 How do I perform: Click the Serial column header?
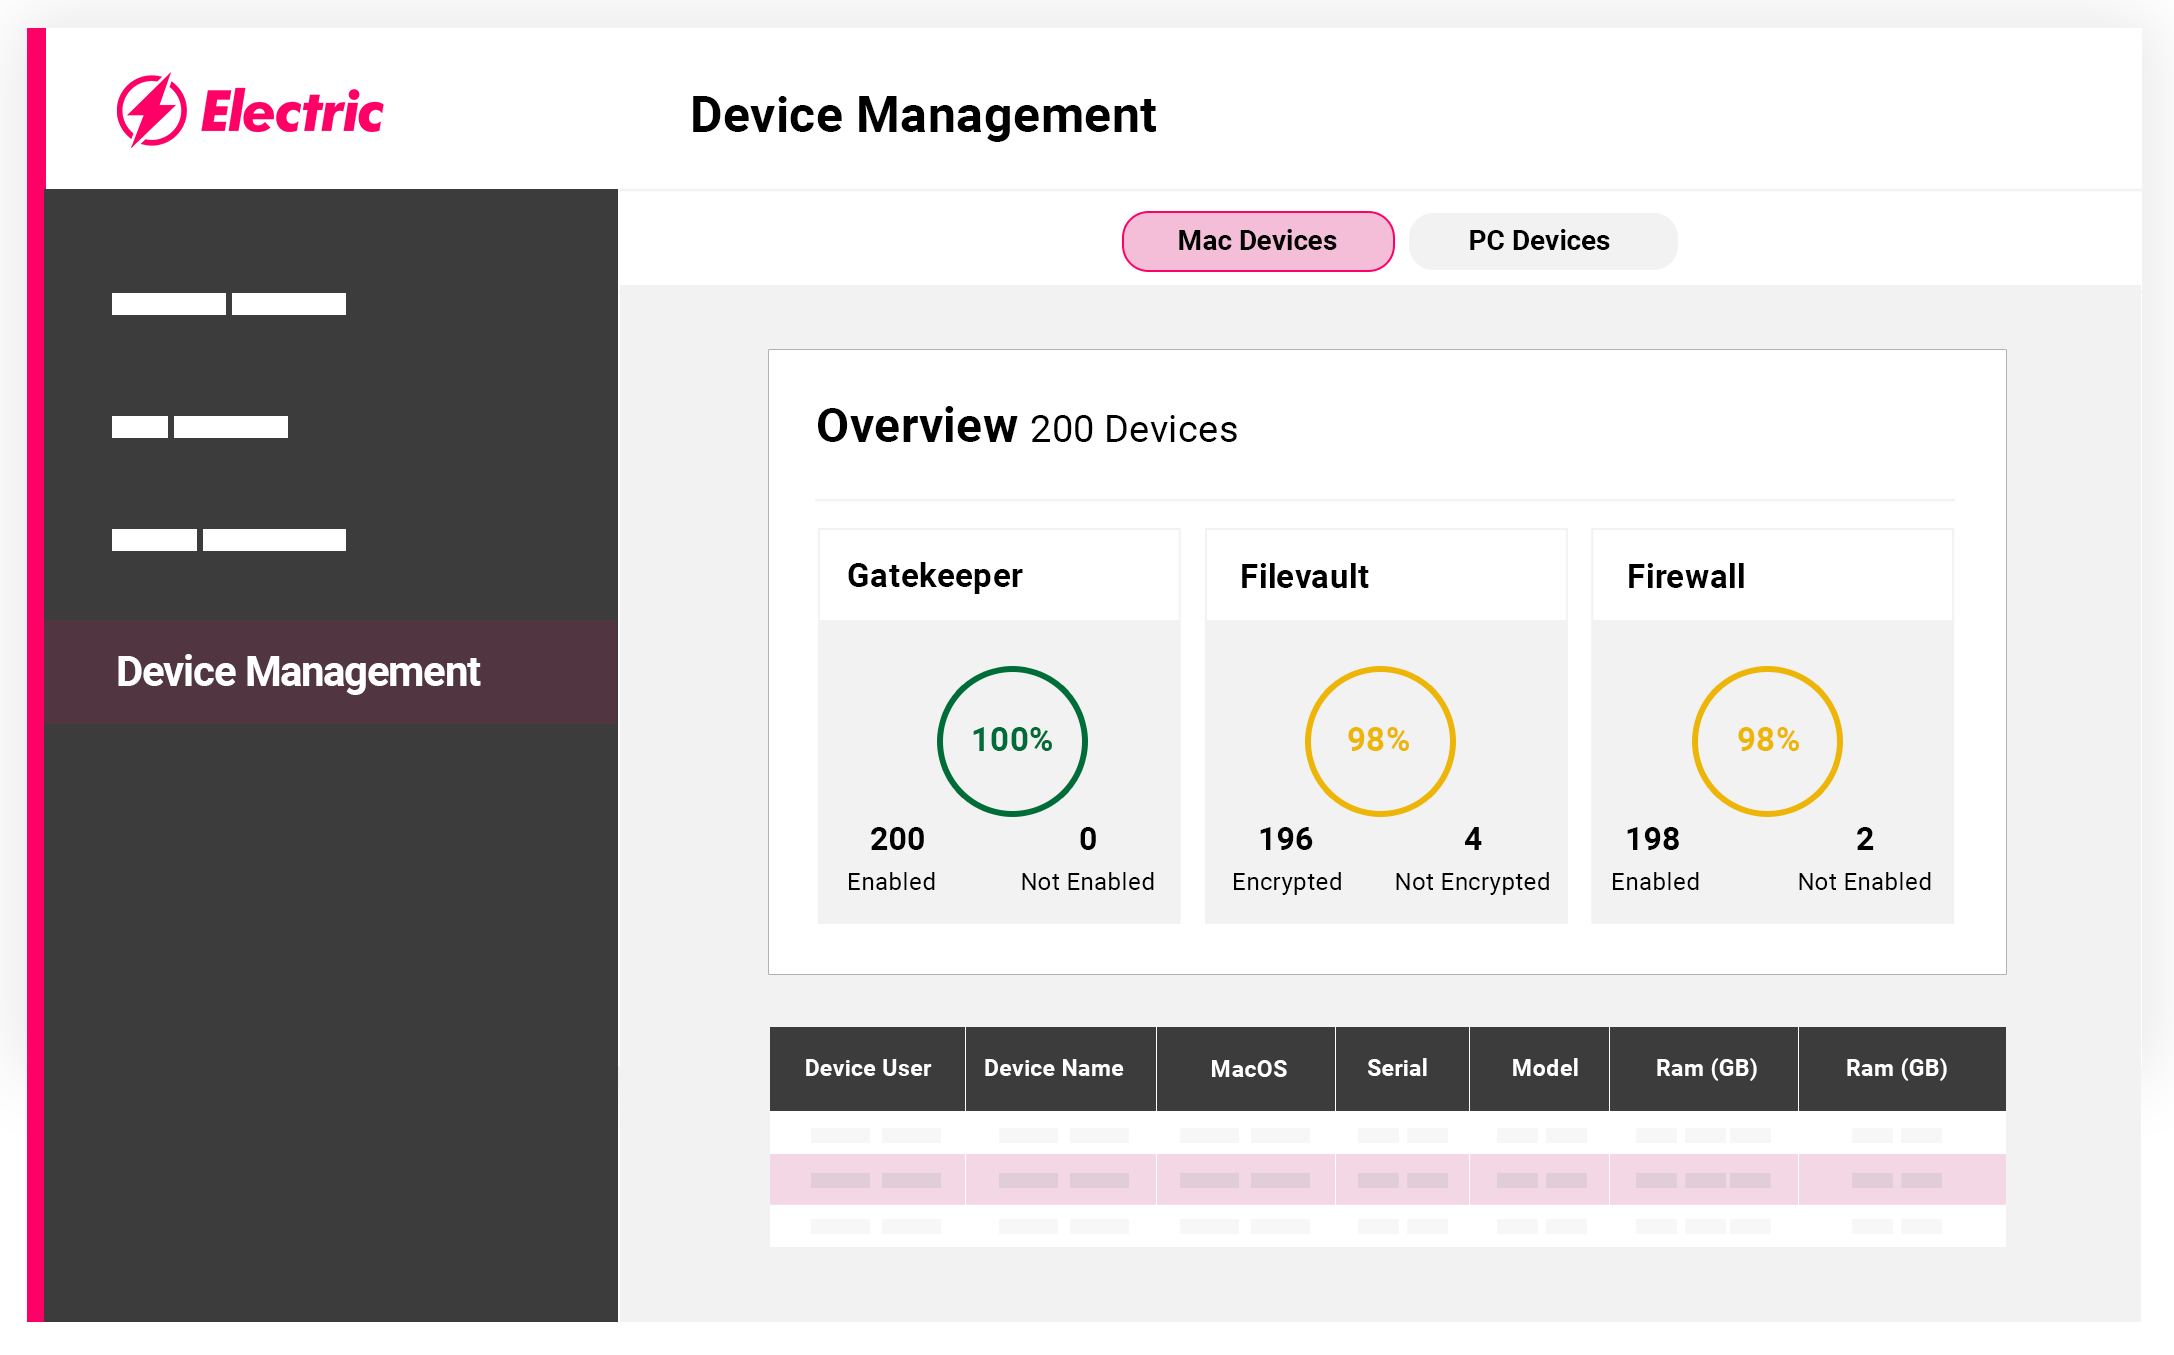[1397, 1068]
